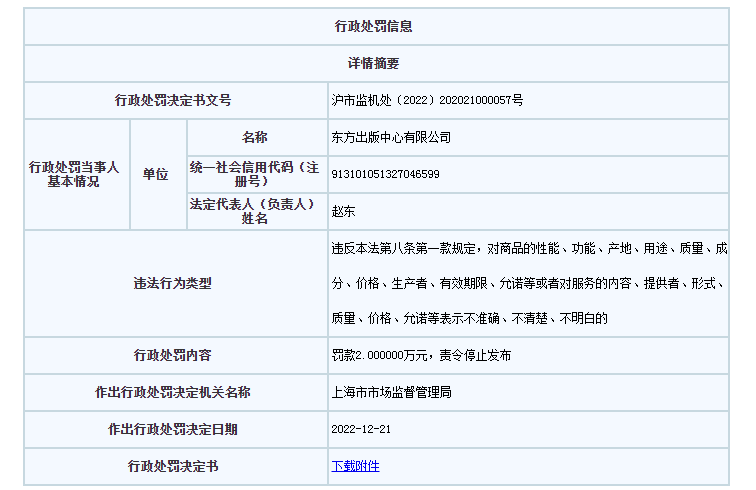Open the 下载附件 download link
Screen dimensions: 756x490
click(355, 466)
